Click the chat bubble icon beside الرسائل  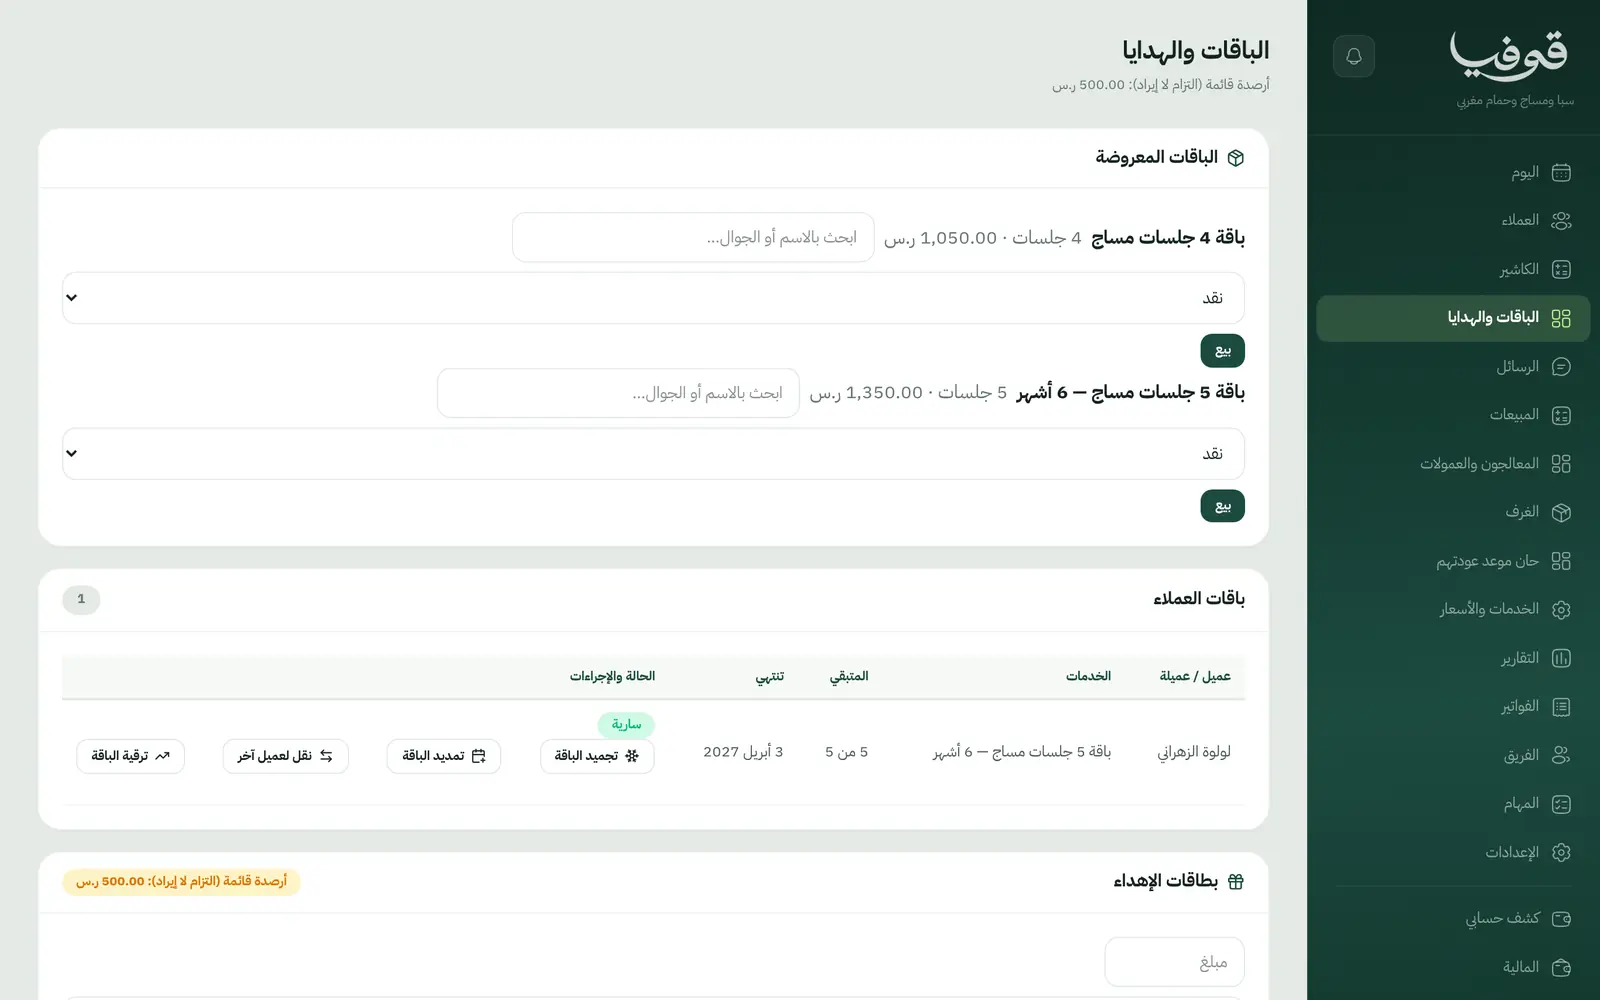pyautogui.click(x=1561, y=367)
